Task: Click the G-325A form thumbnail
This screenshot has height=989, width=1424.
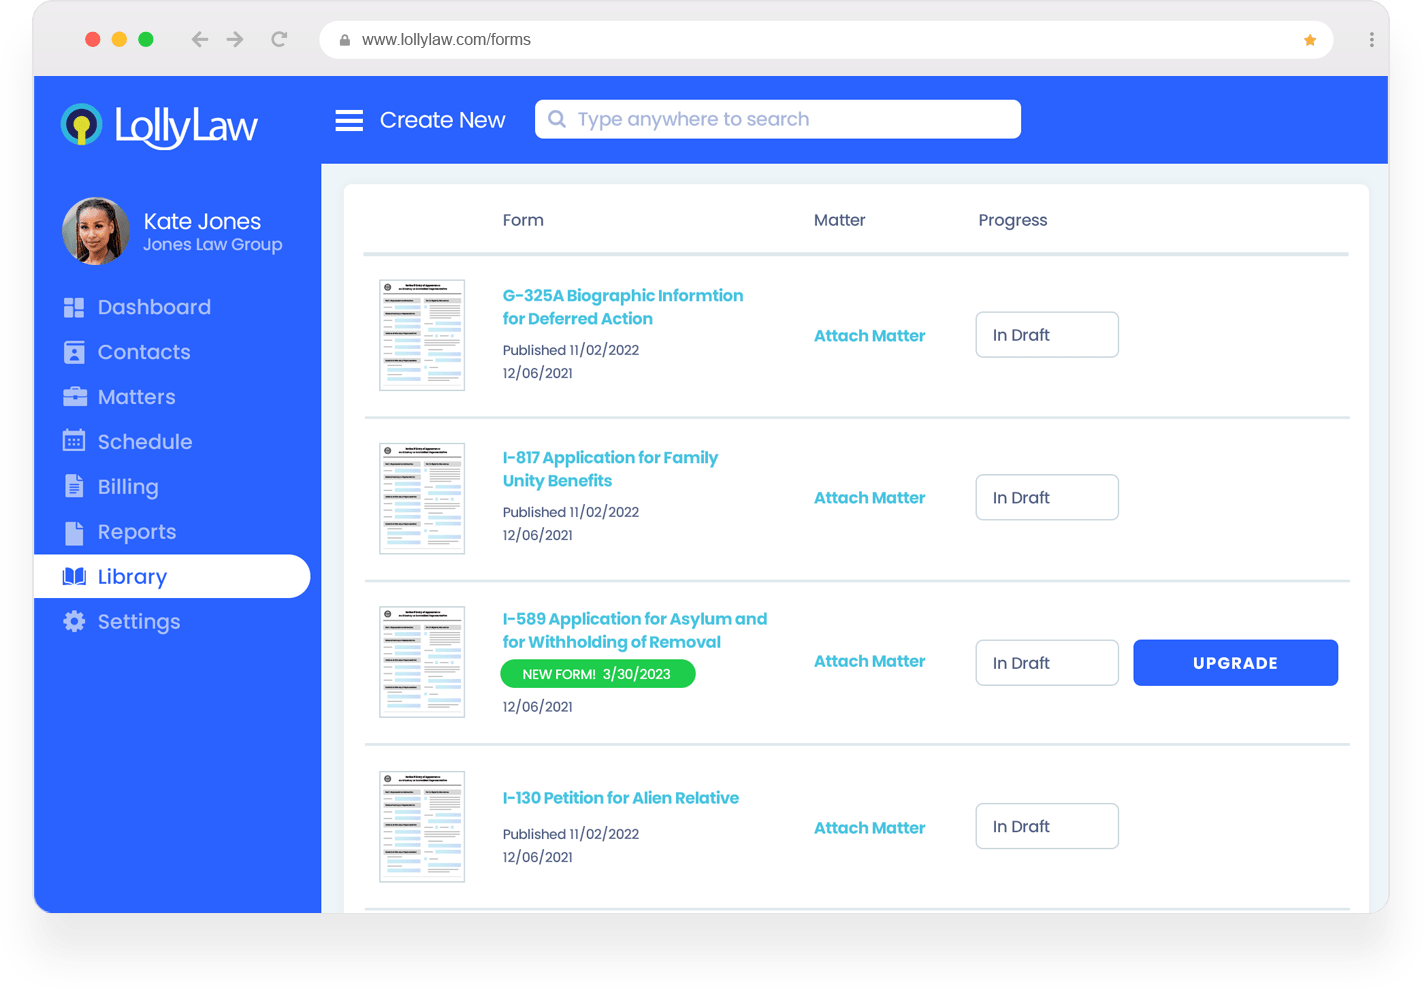Action: pos(422,335)
